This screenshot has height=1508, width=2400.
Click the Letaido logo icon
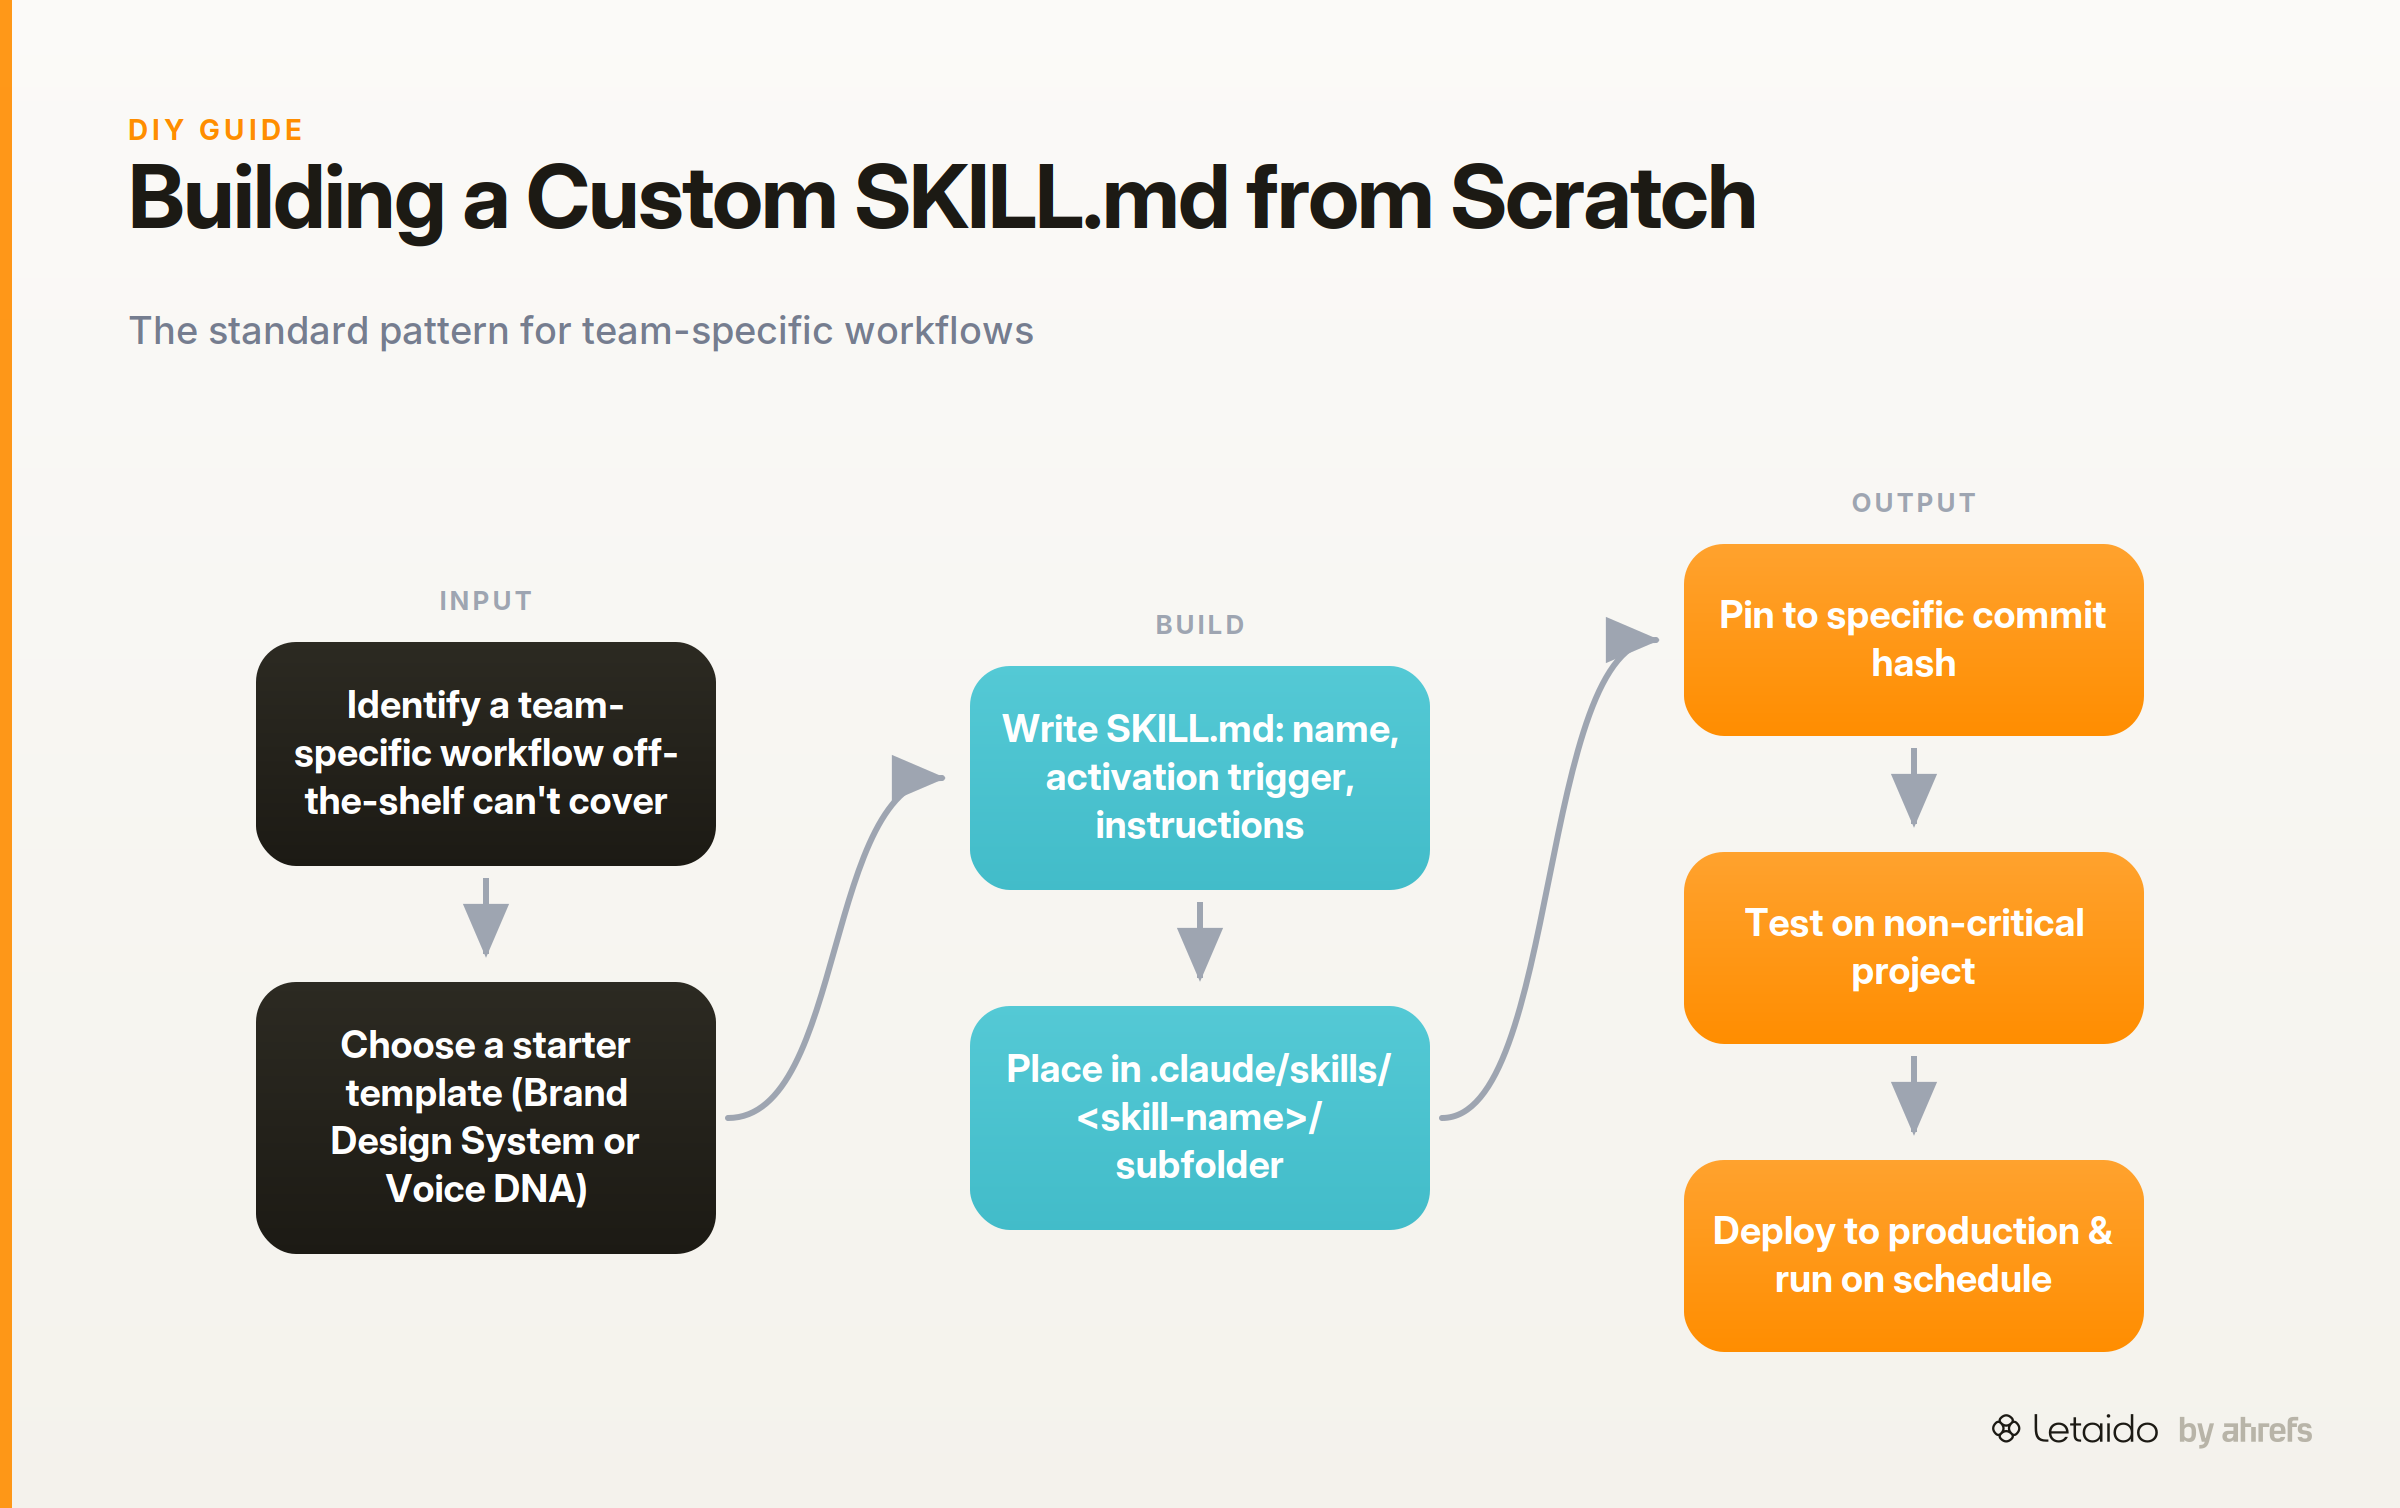2005,1429
